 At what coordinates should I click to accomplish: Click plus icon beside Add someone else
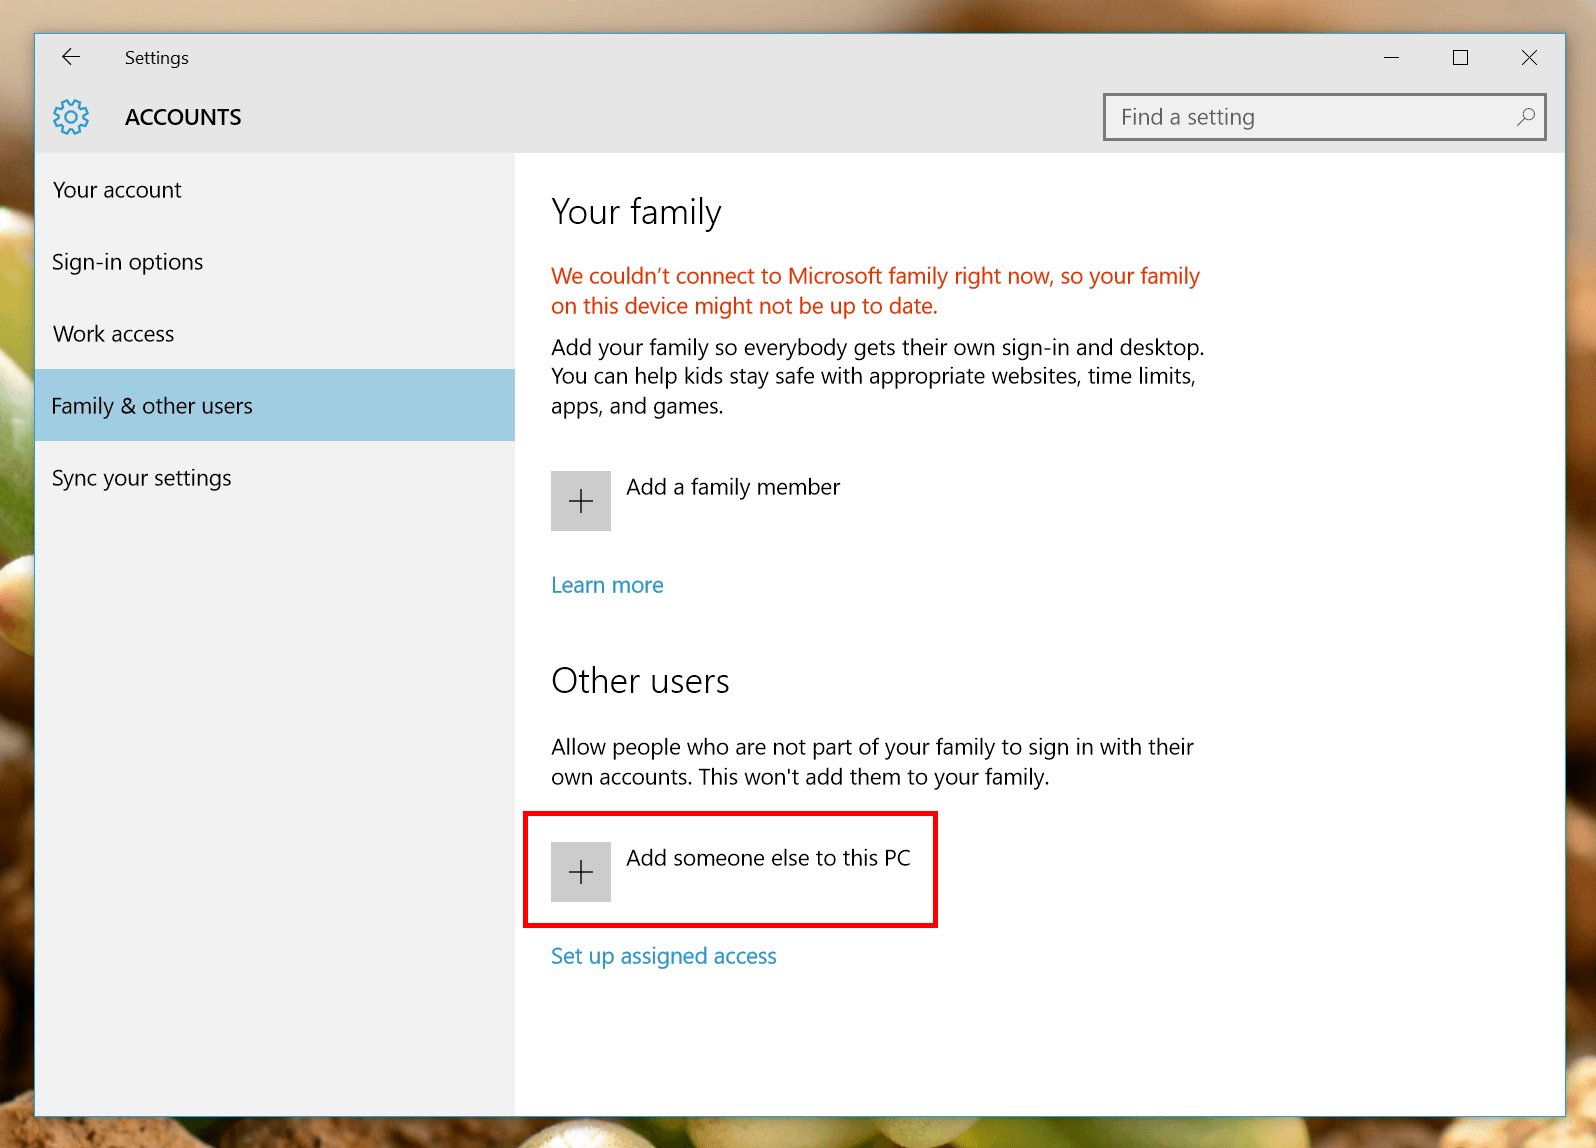[x=581, y=872]
